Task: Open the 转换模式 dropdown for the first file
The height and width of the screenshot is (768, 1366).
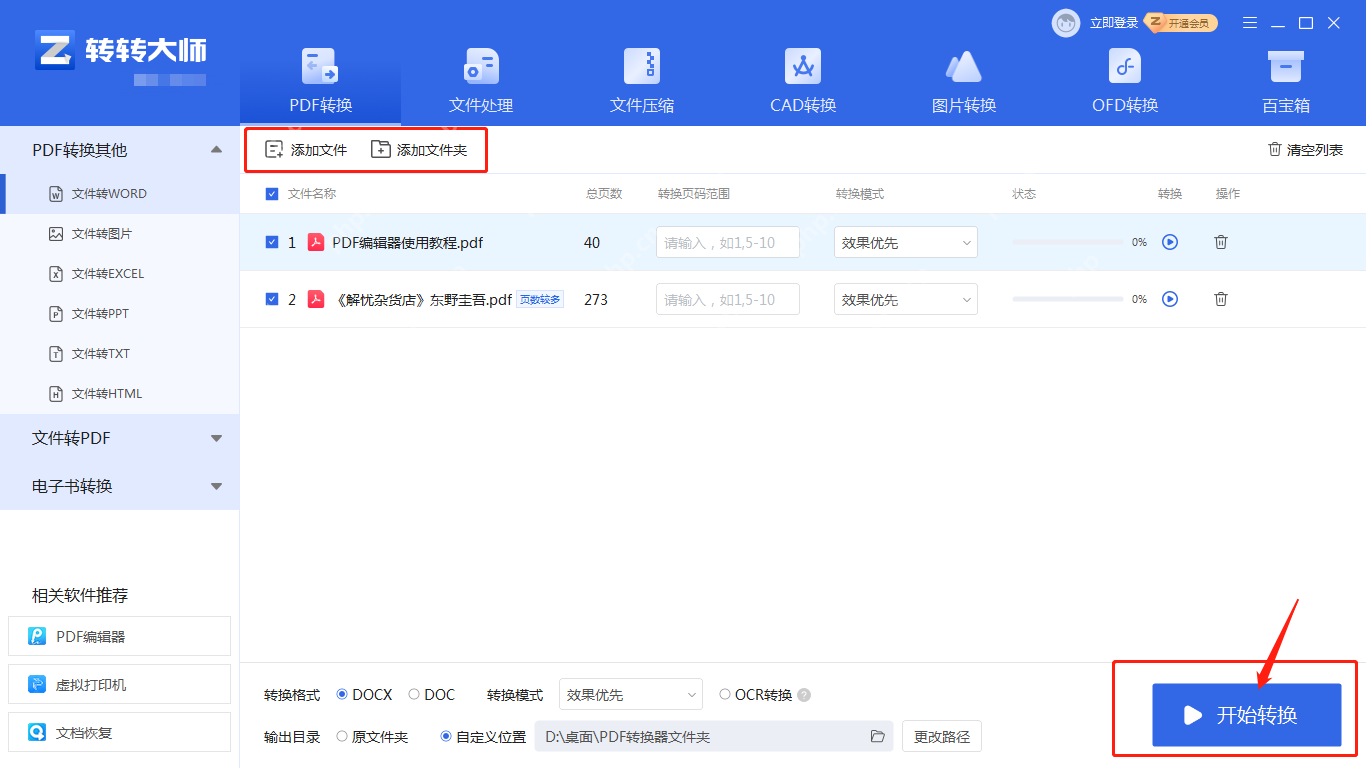Action: 905,242
